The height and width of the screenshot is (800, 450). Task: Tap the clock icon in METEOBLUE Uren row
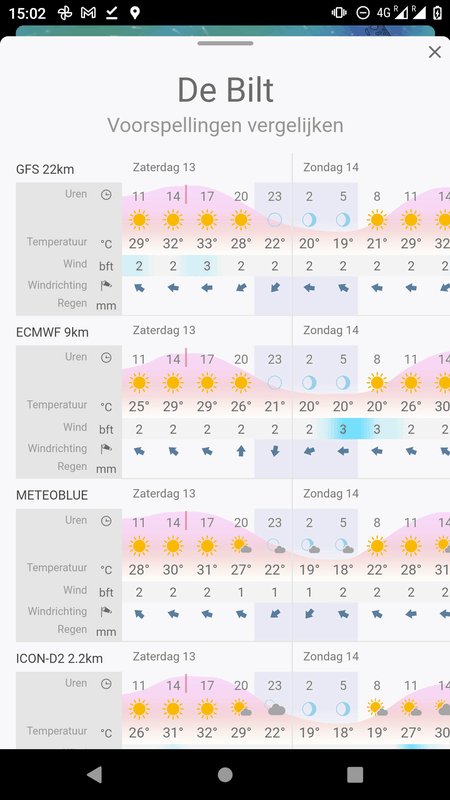click(106, 521)
